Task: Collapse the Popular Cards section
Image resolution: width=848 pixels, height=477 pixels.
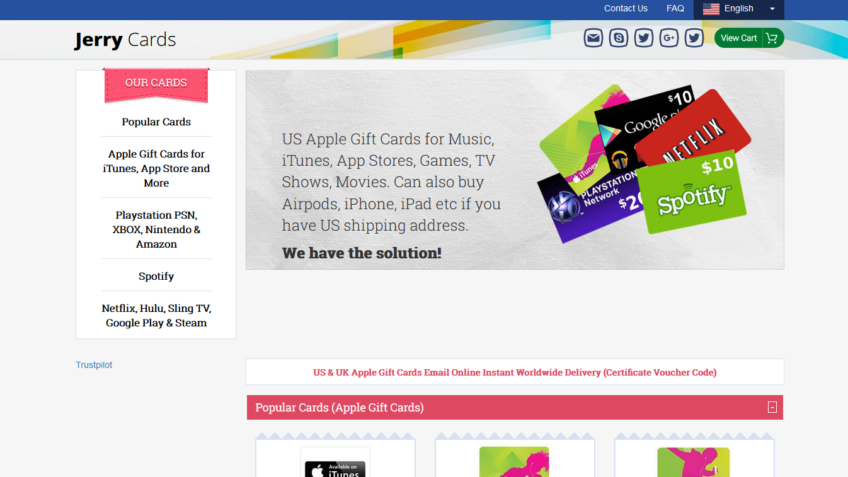Action: click(x=772, y=407)
